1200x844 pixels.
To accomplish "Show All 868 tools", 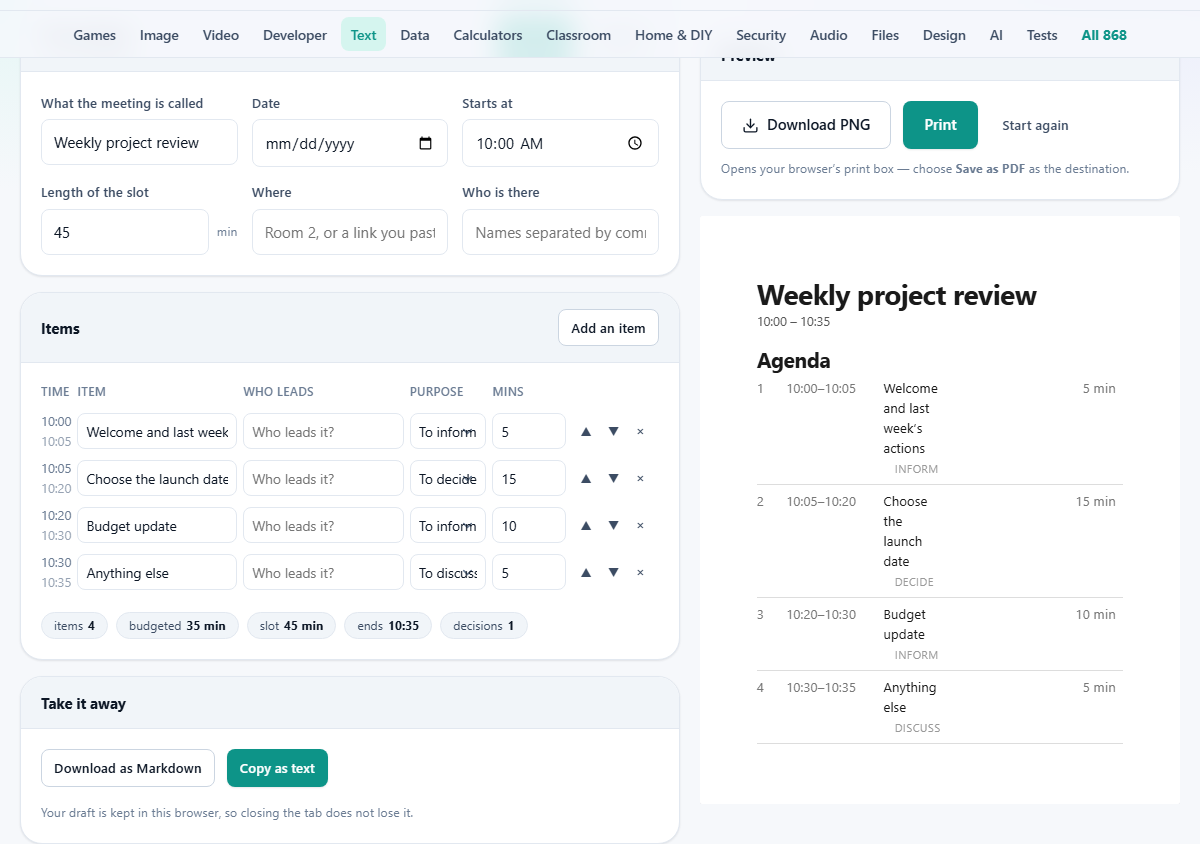I will click(x=1104, y=35).
